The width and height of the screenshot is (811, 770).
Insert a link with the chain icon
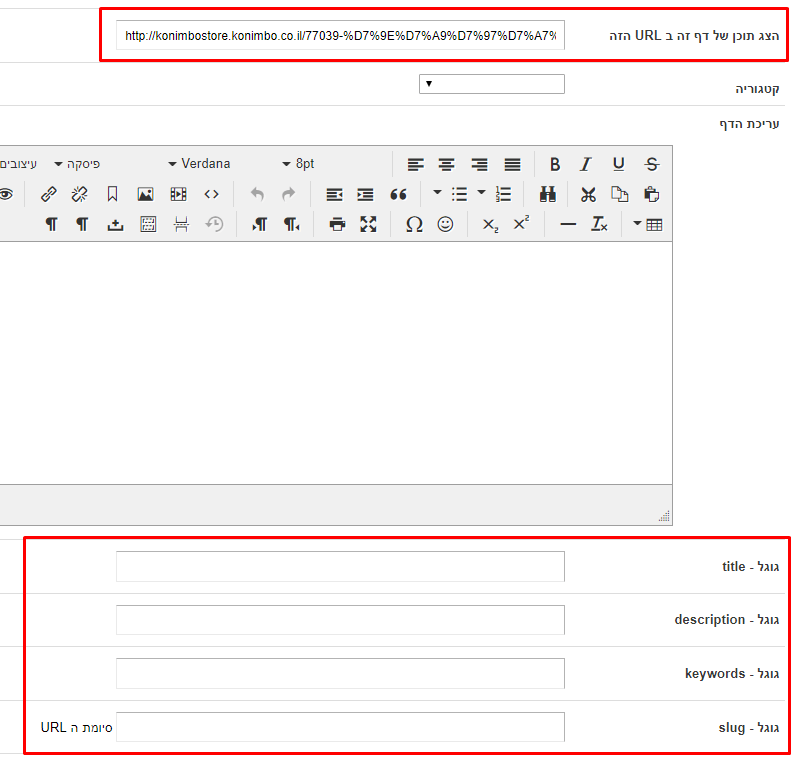pos(49,194)
